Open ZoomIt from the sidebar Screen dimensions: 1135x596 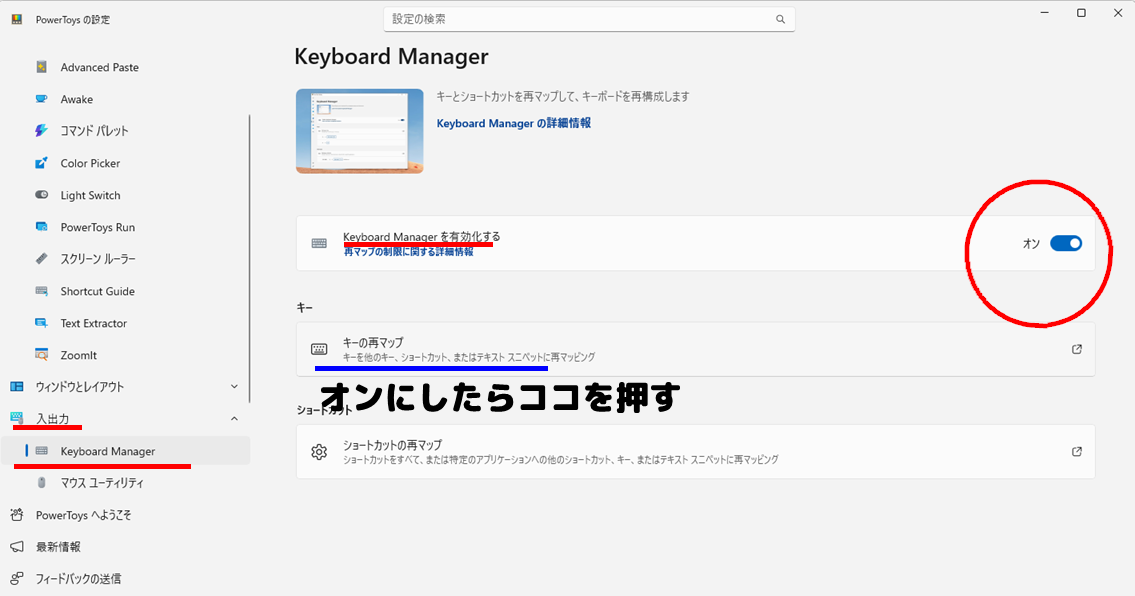point(78,355)
